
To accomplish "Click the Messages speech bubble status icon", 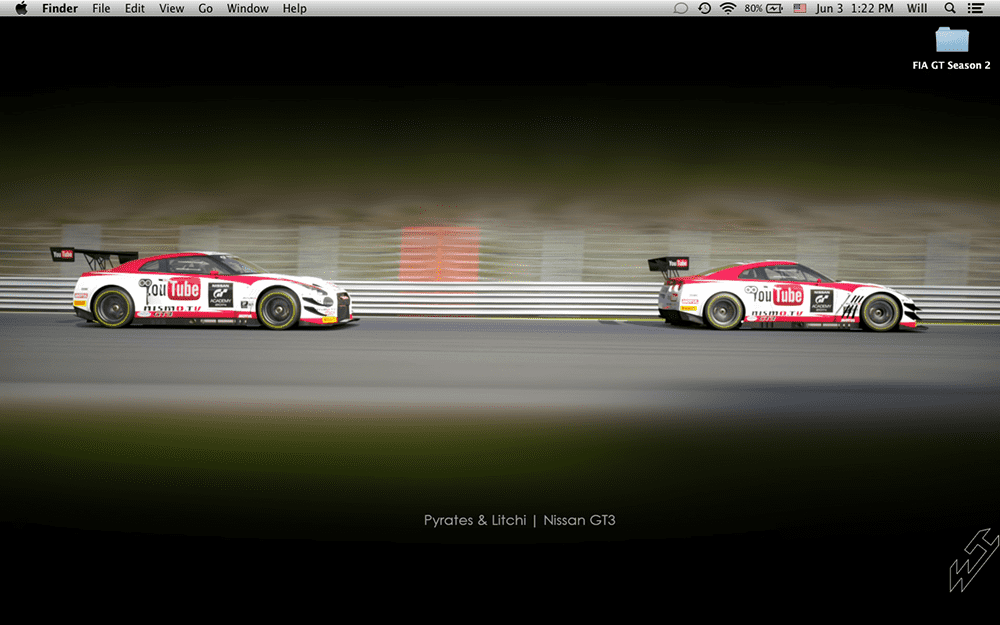I will coord(680,8).
